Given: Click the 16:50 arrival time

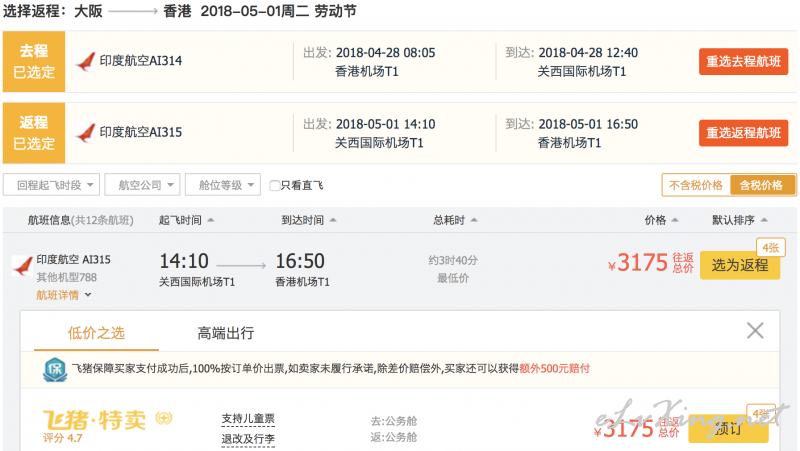Looking at the screenshot, I should pyautogui.click(x=300, y=261).
